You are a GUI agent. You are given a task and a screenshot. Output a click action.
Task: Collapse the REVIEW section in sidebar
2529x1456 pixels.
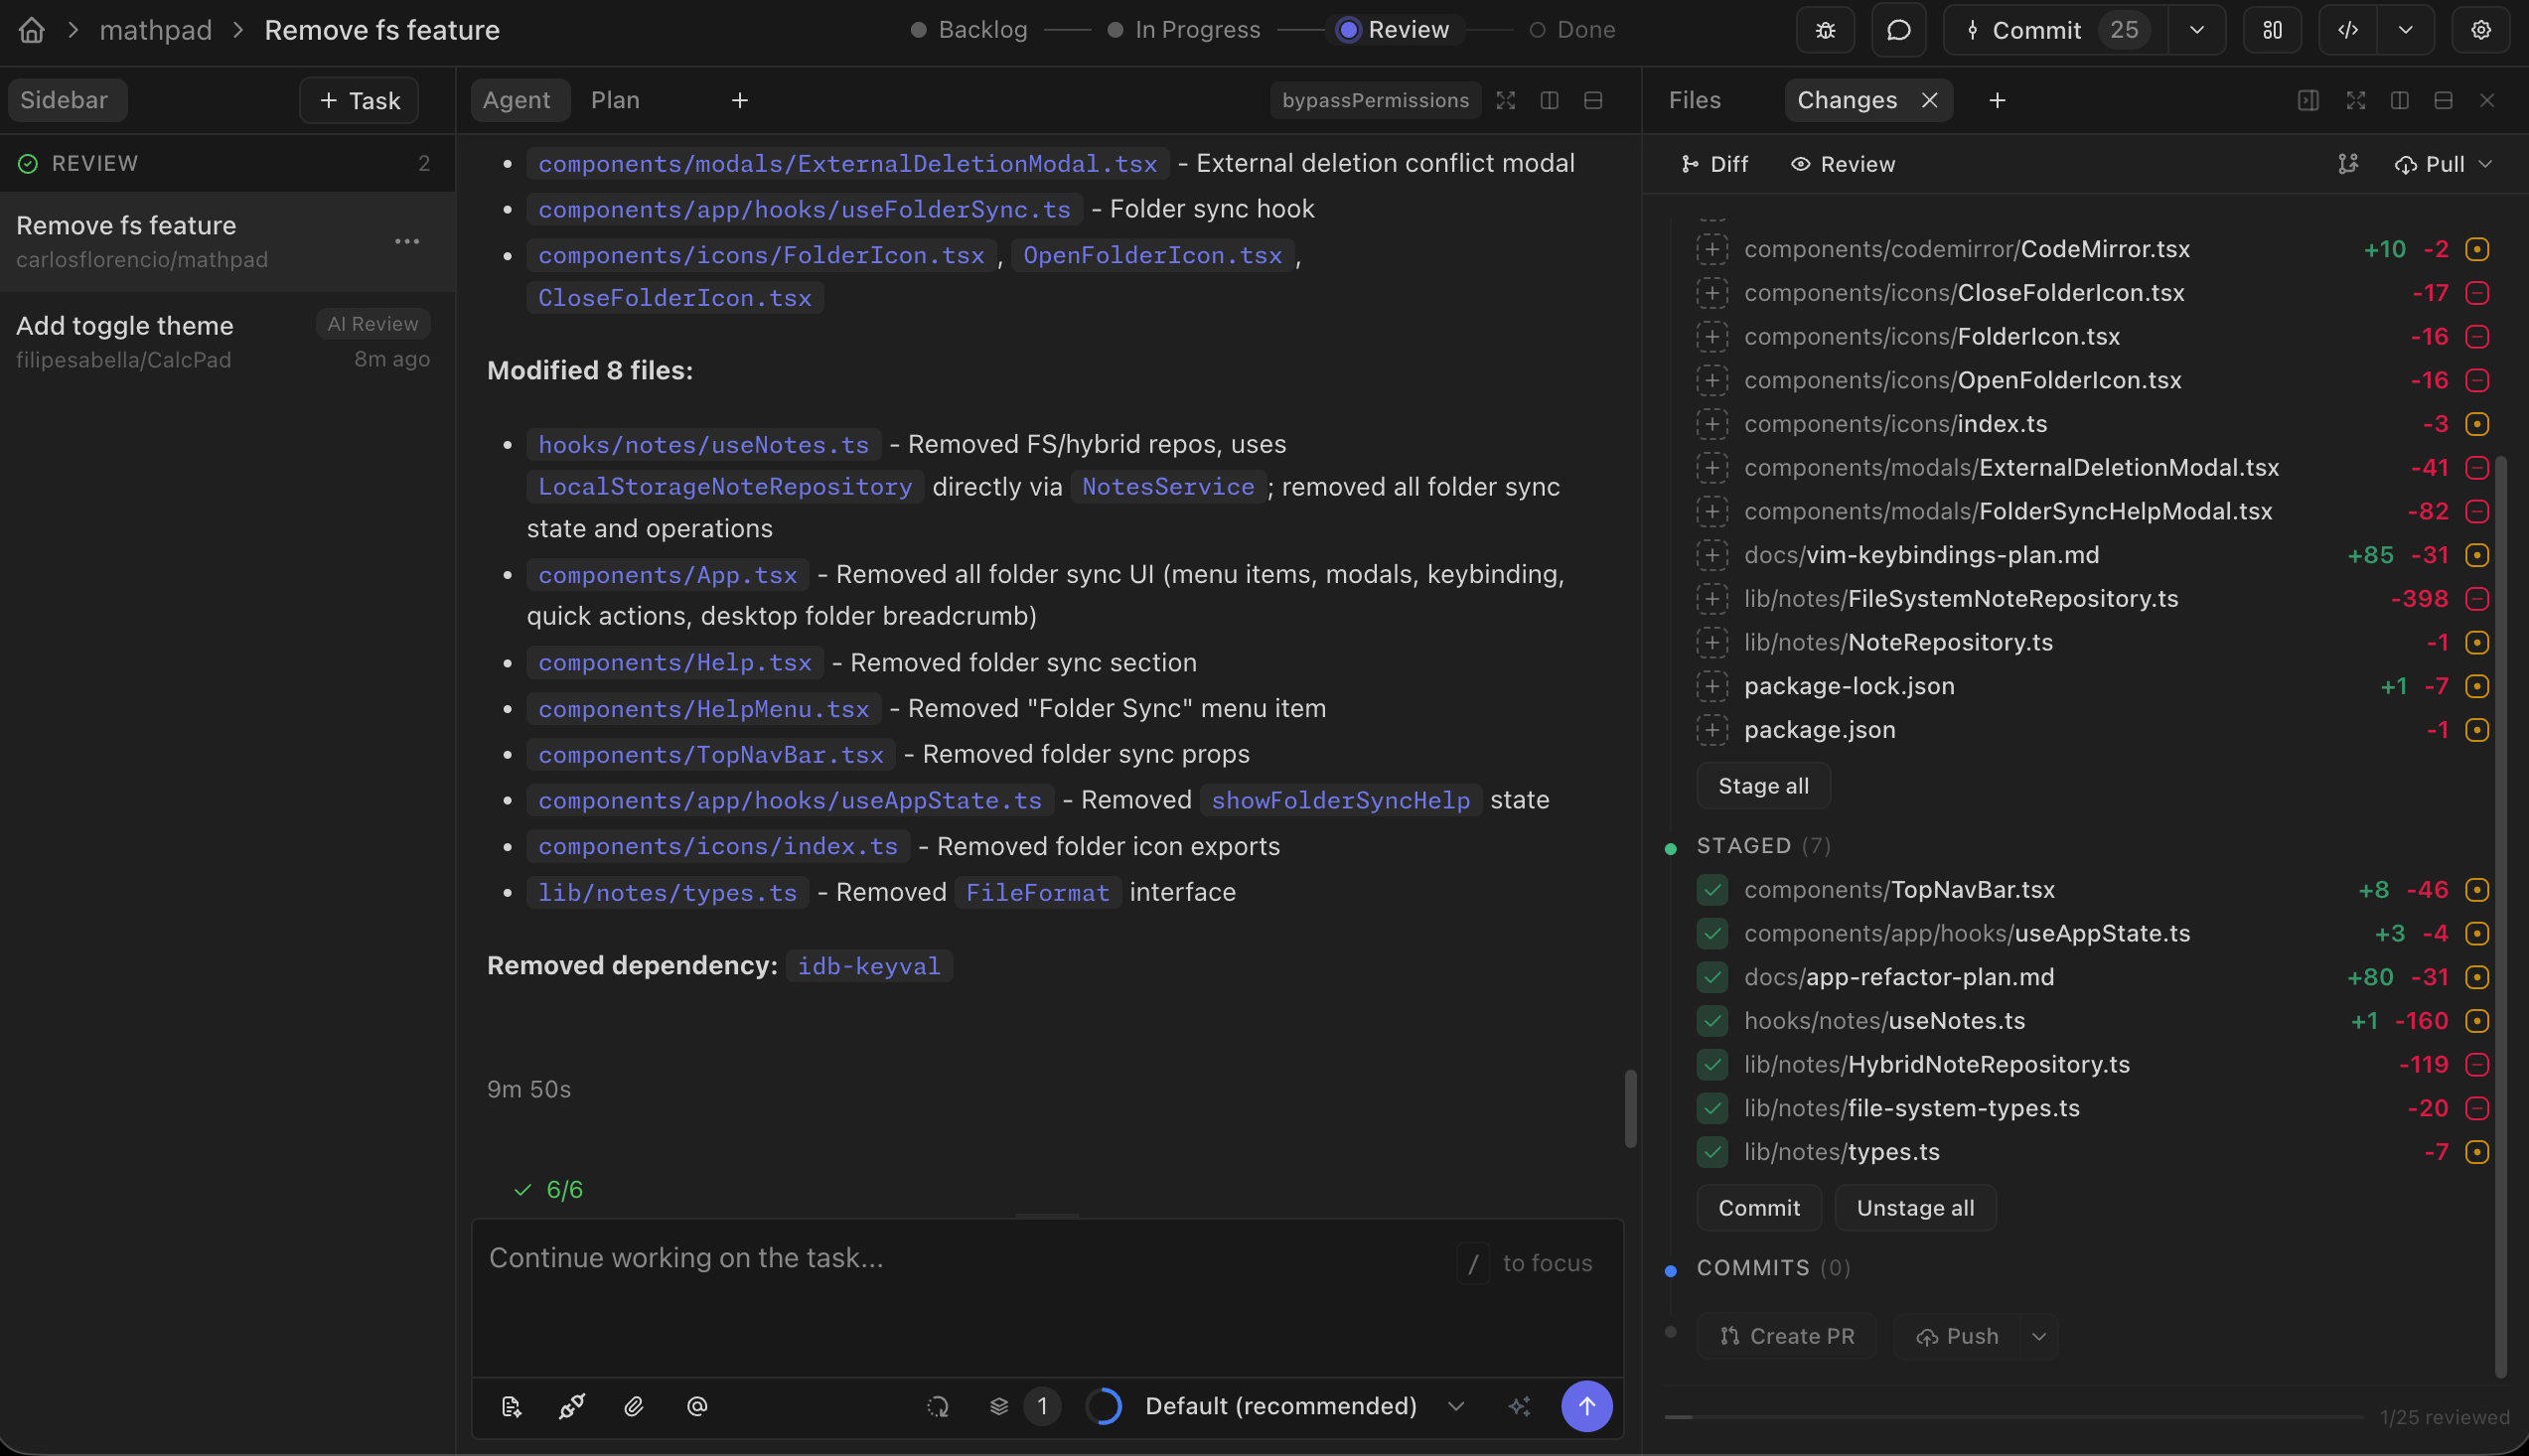pos(227,163)
